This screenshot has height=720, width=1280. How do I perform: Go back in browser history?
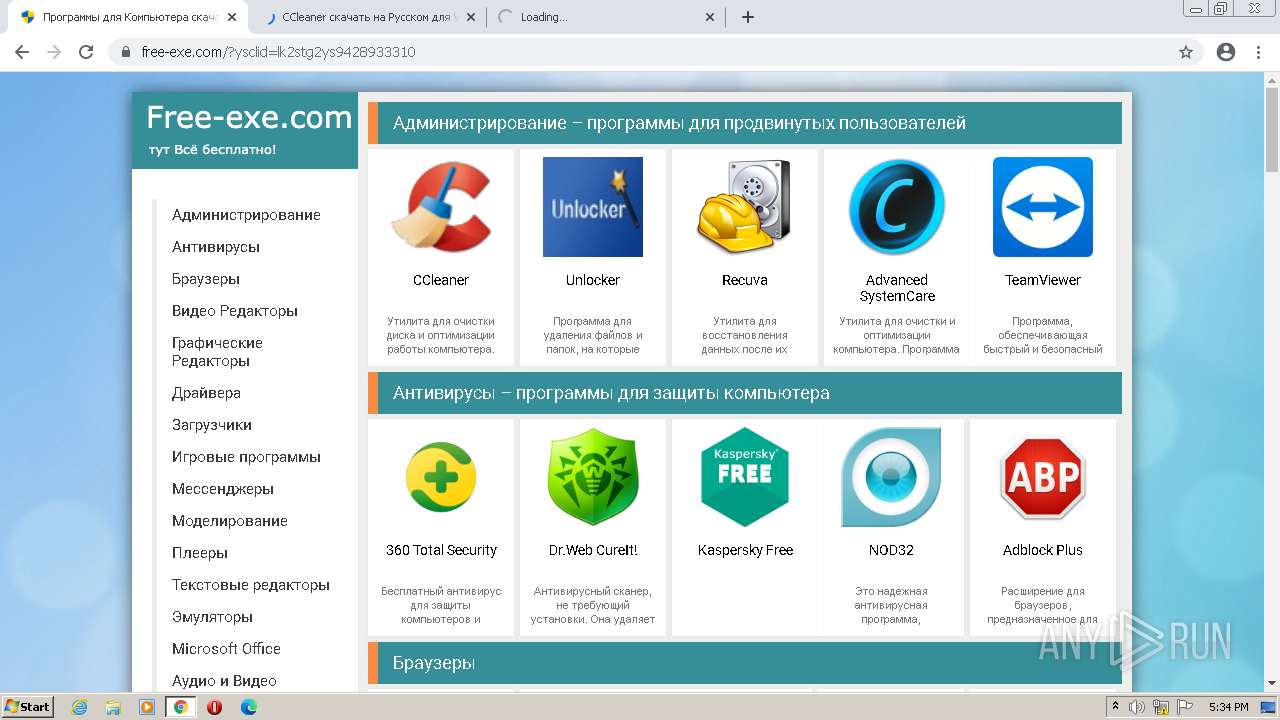point(22,52)
